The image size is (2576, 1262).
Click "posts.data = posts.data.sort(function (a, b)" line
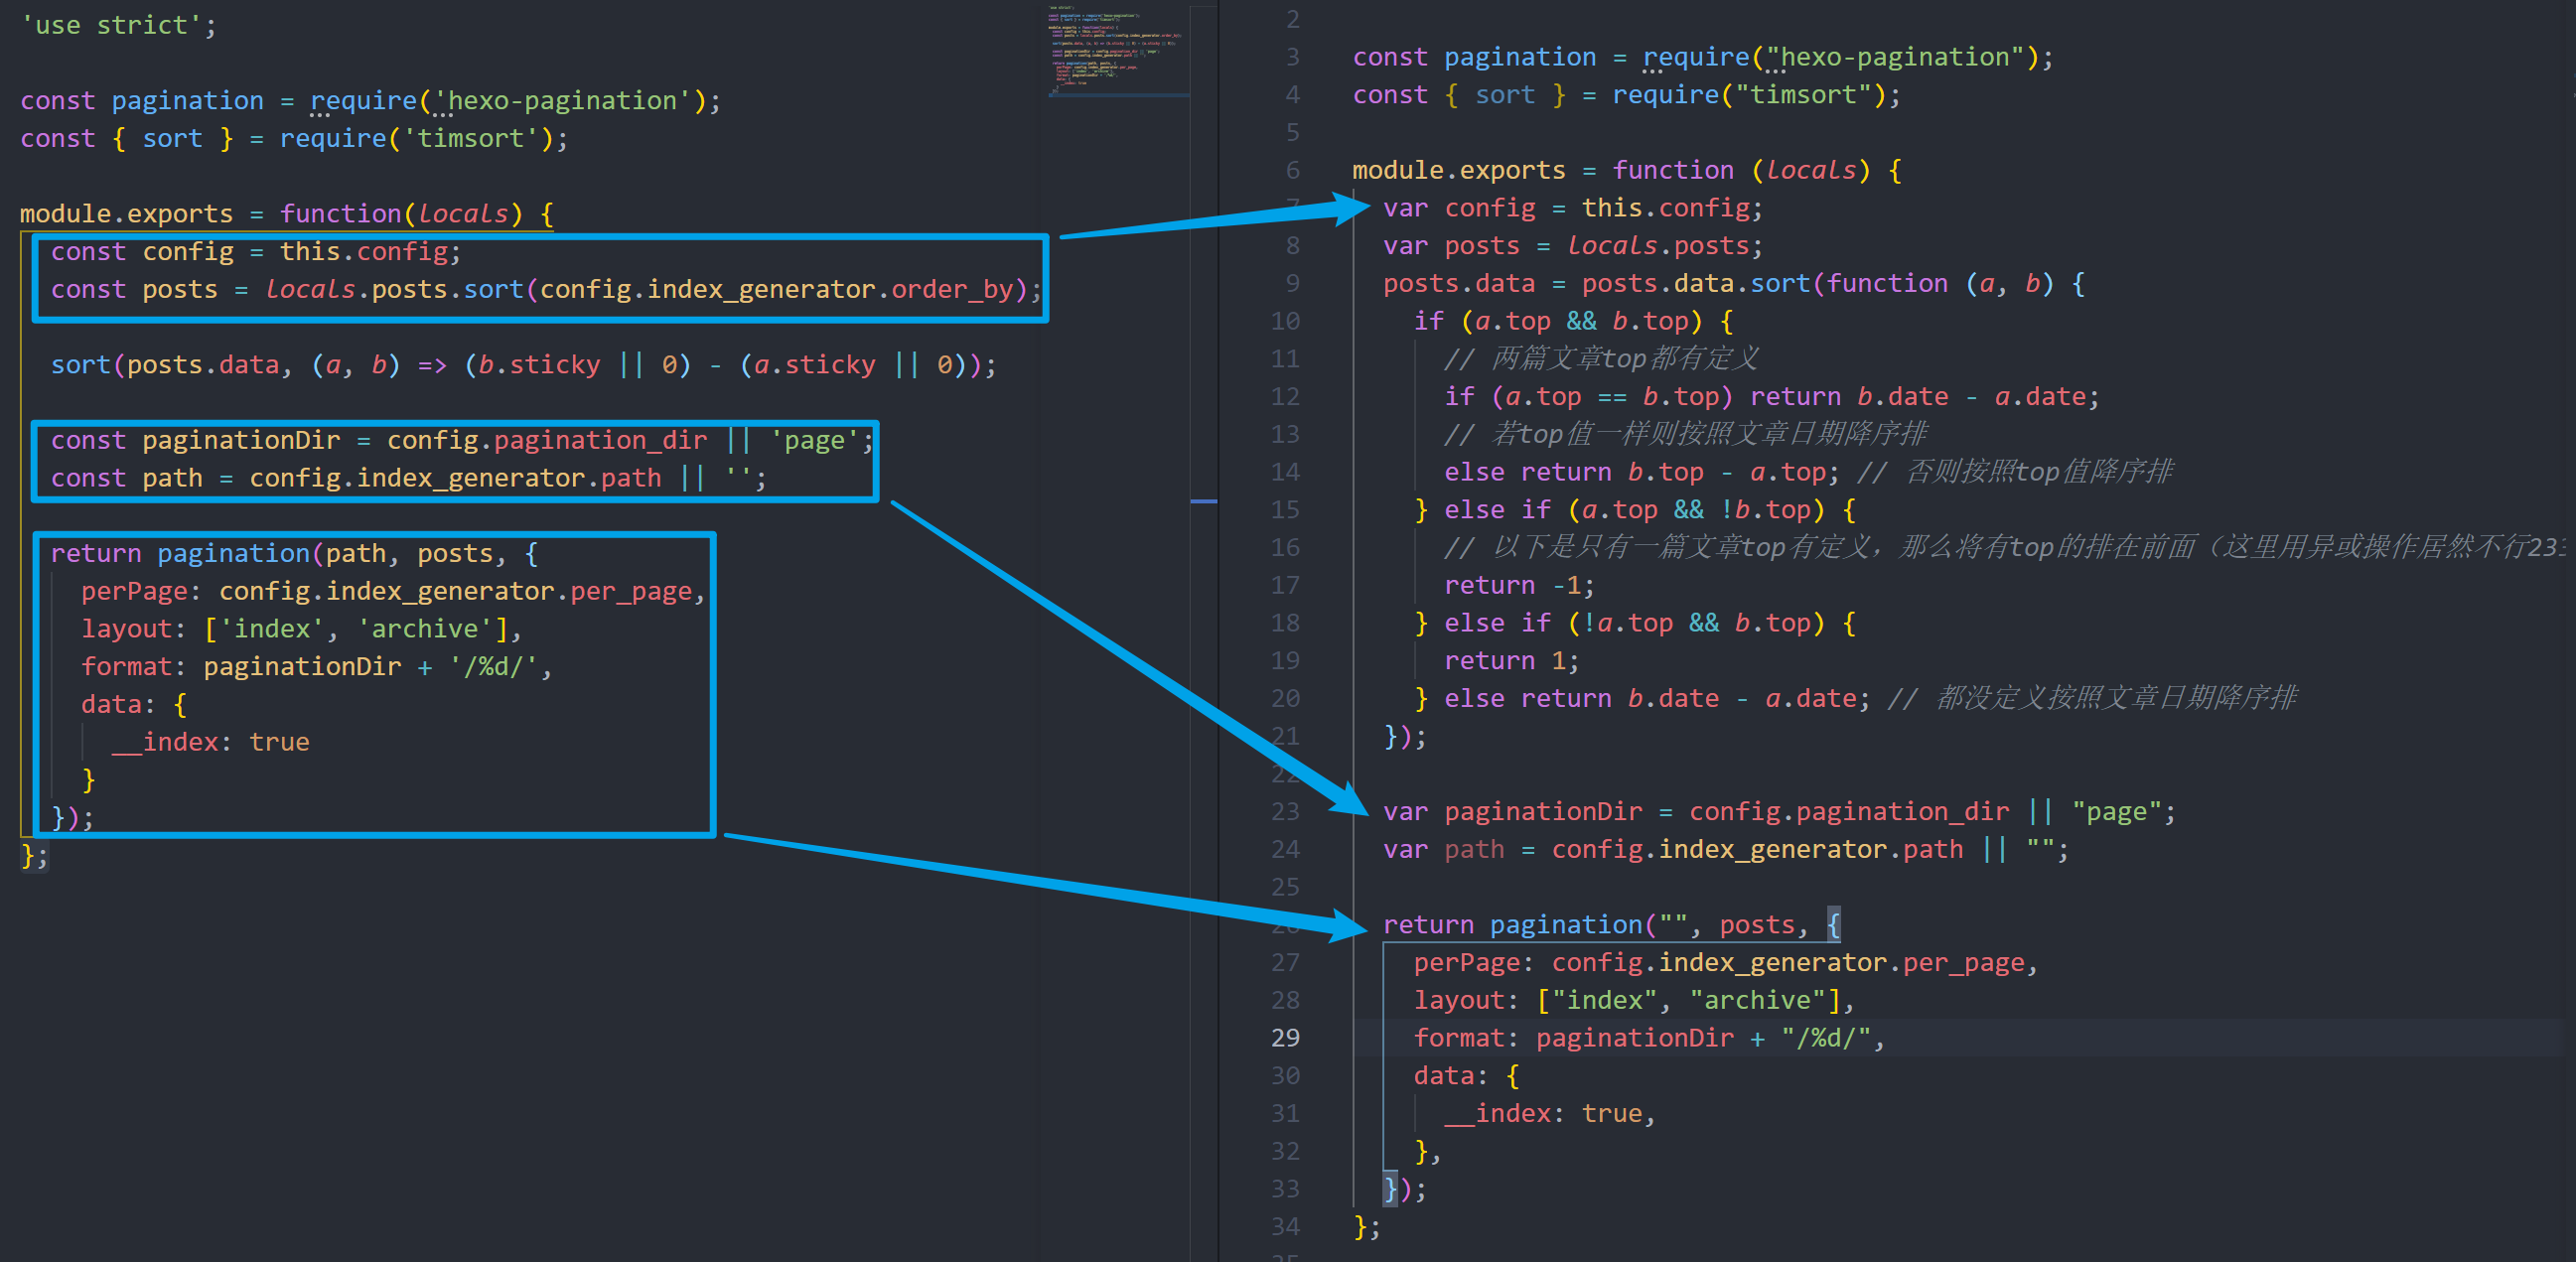point(1734,284)
